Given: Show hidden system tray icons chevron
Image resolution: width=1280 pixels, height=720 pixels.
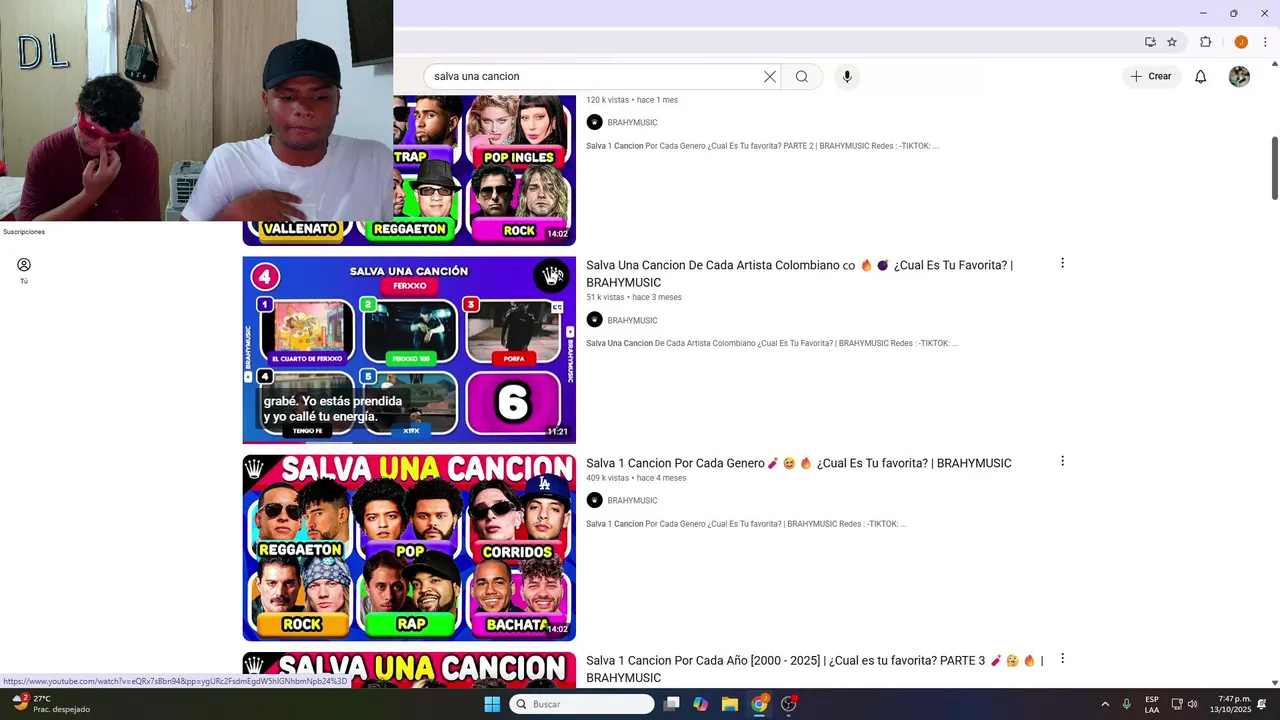Looking at the screenshot, I should [1105, 704].
